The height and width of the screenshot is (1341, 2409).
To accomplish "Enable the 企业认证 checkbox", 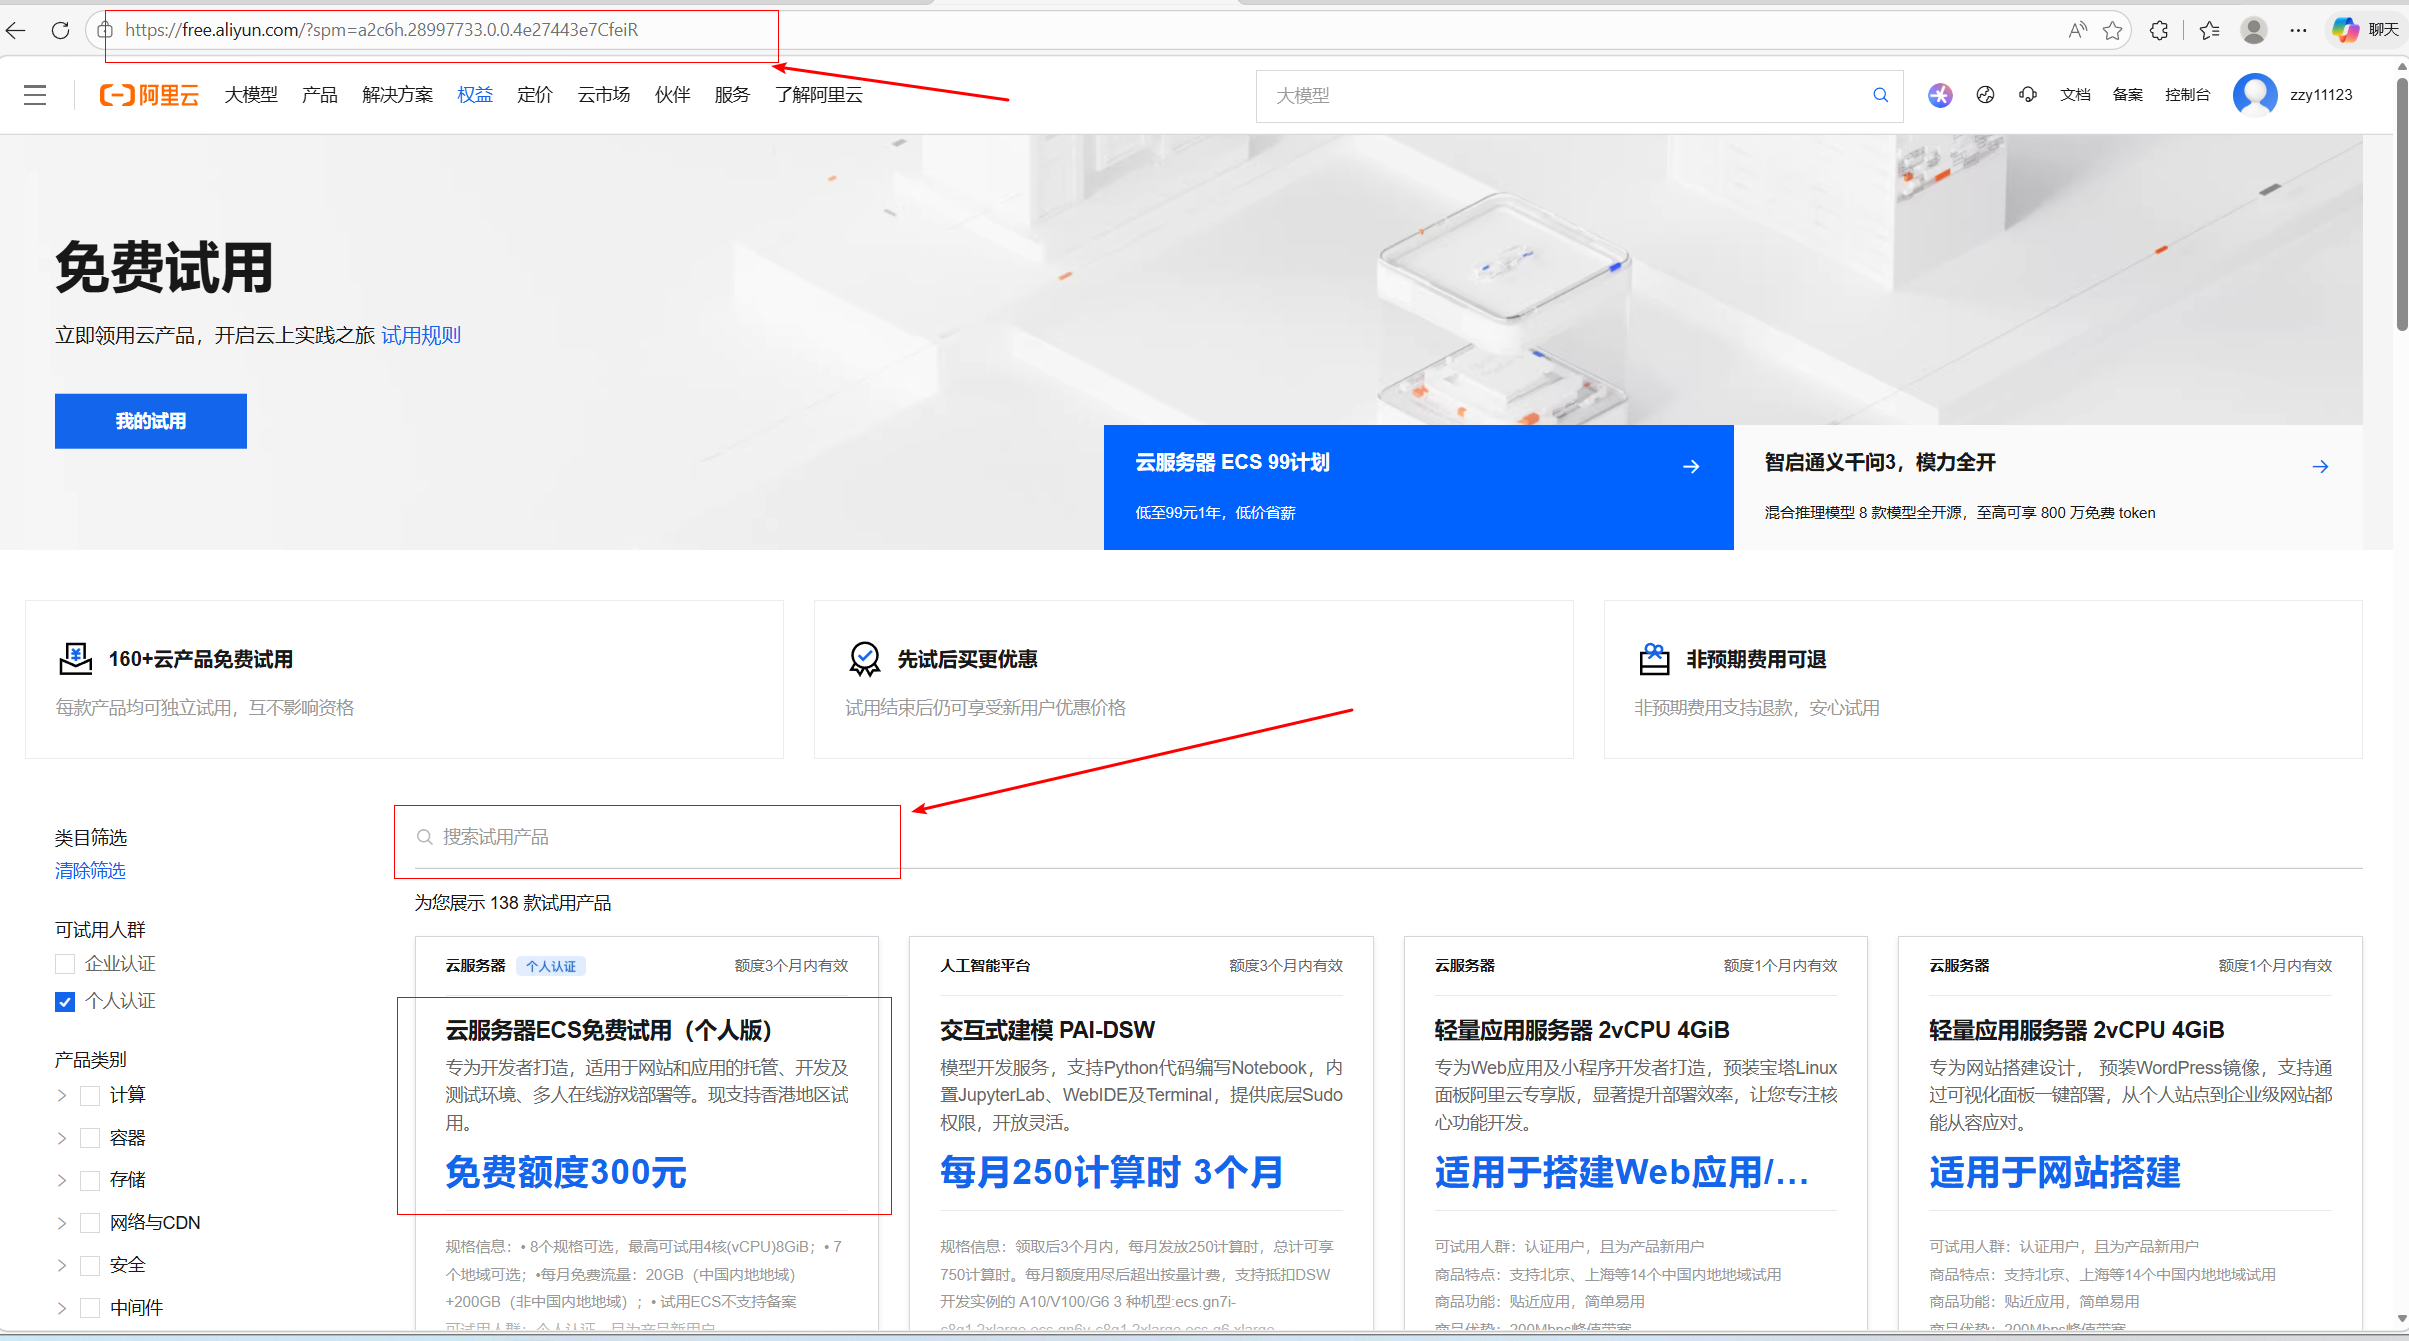I will 65,964.
